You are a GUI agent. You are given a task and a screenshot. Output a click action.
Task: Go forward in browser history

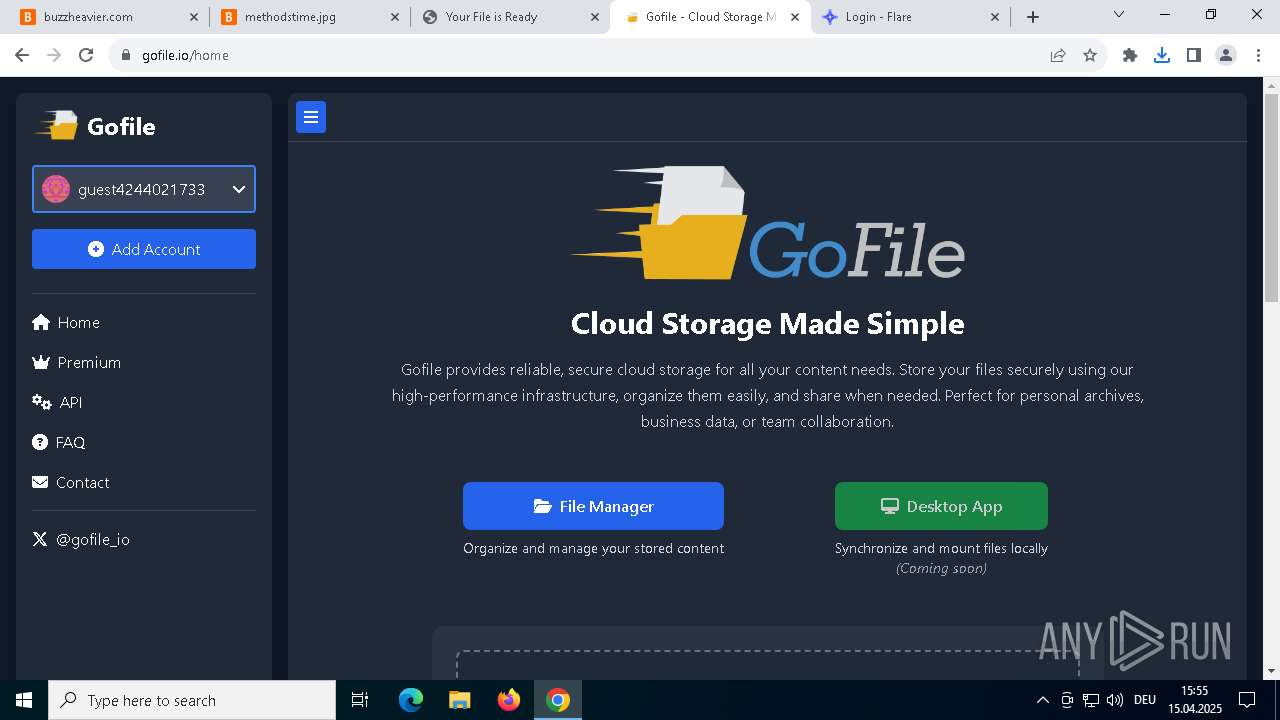(54, 55)
